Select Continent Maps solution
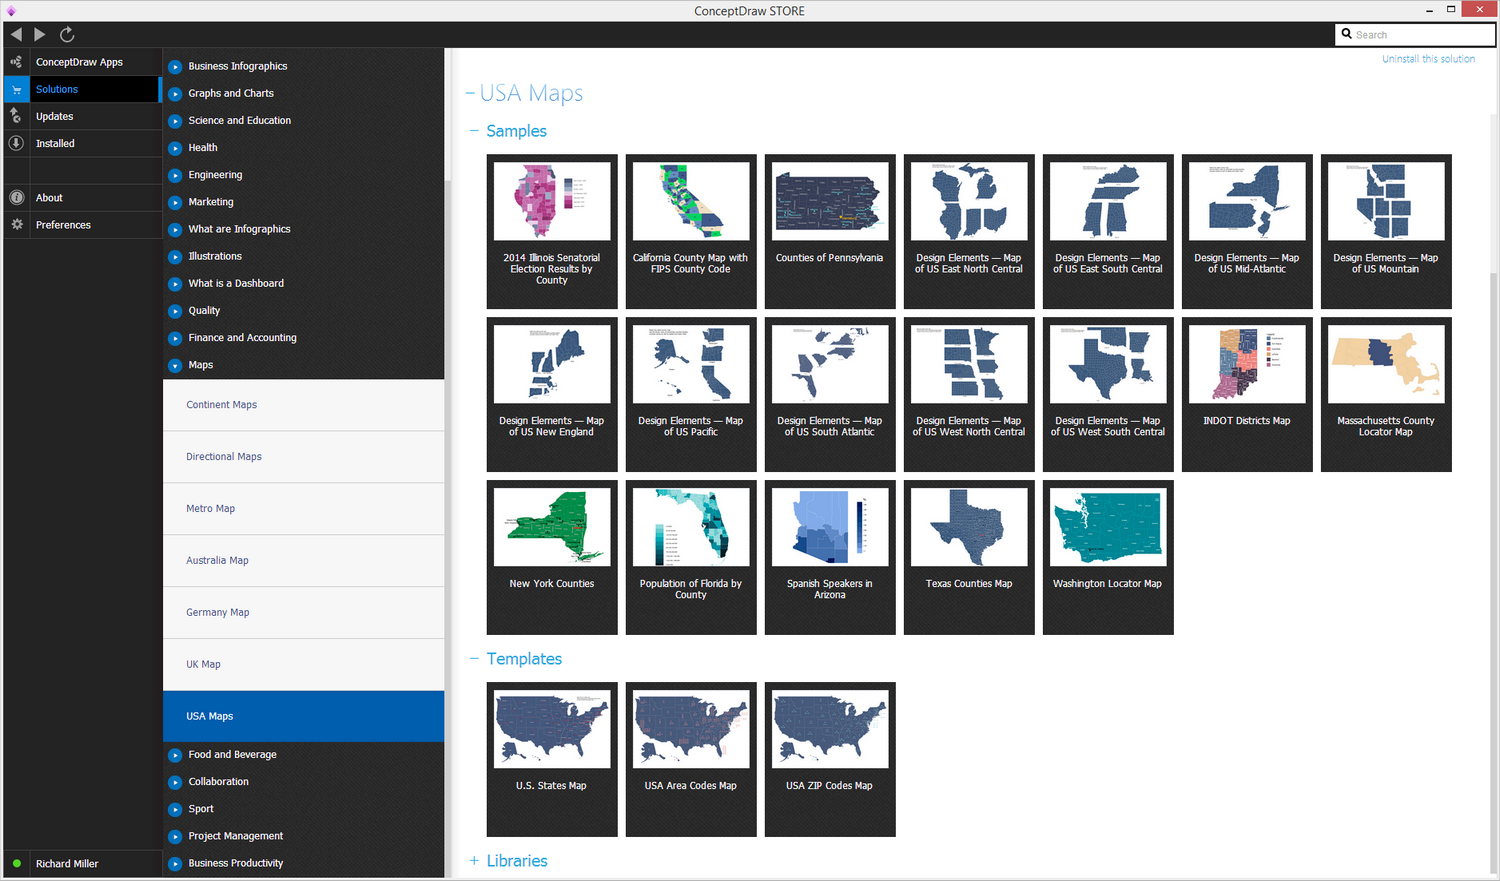The width and height of the screenshot is (1500, 881). [x=303, y=405]
